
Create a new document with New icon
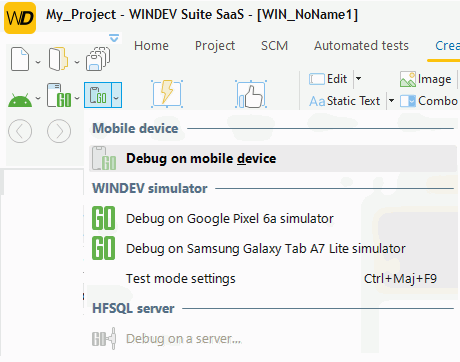[20, 59]
